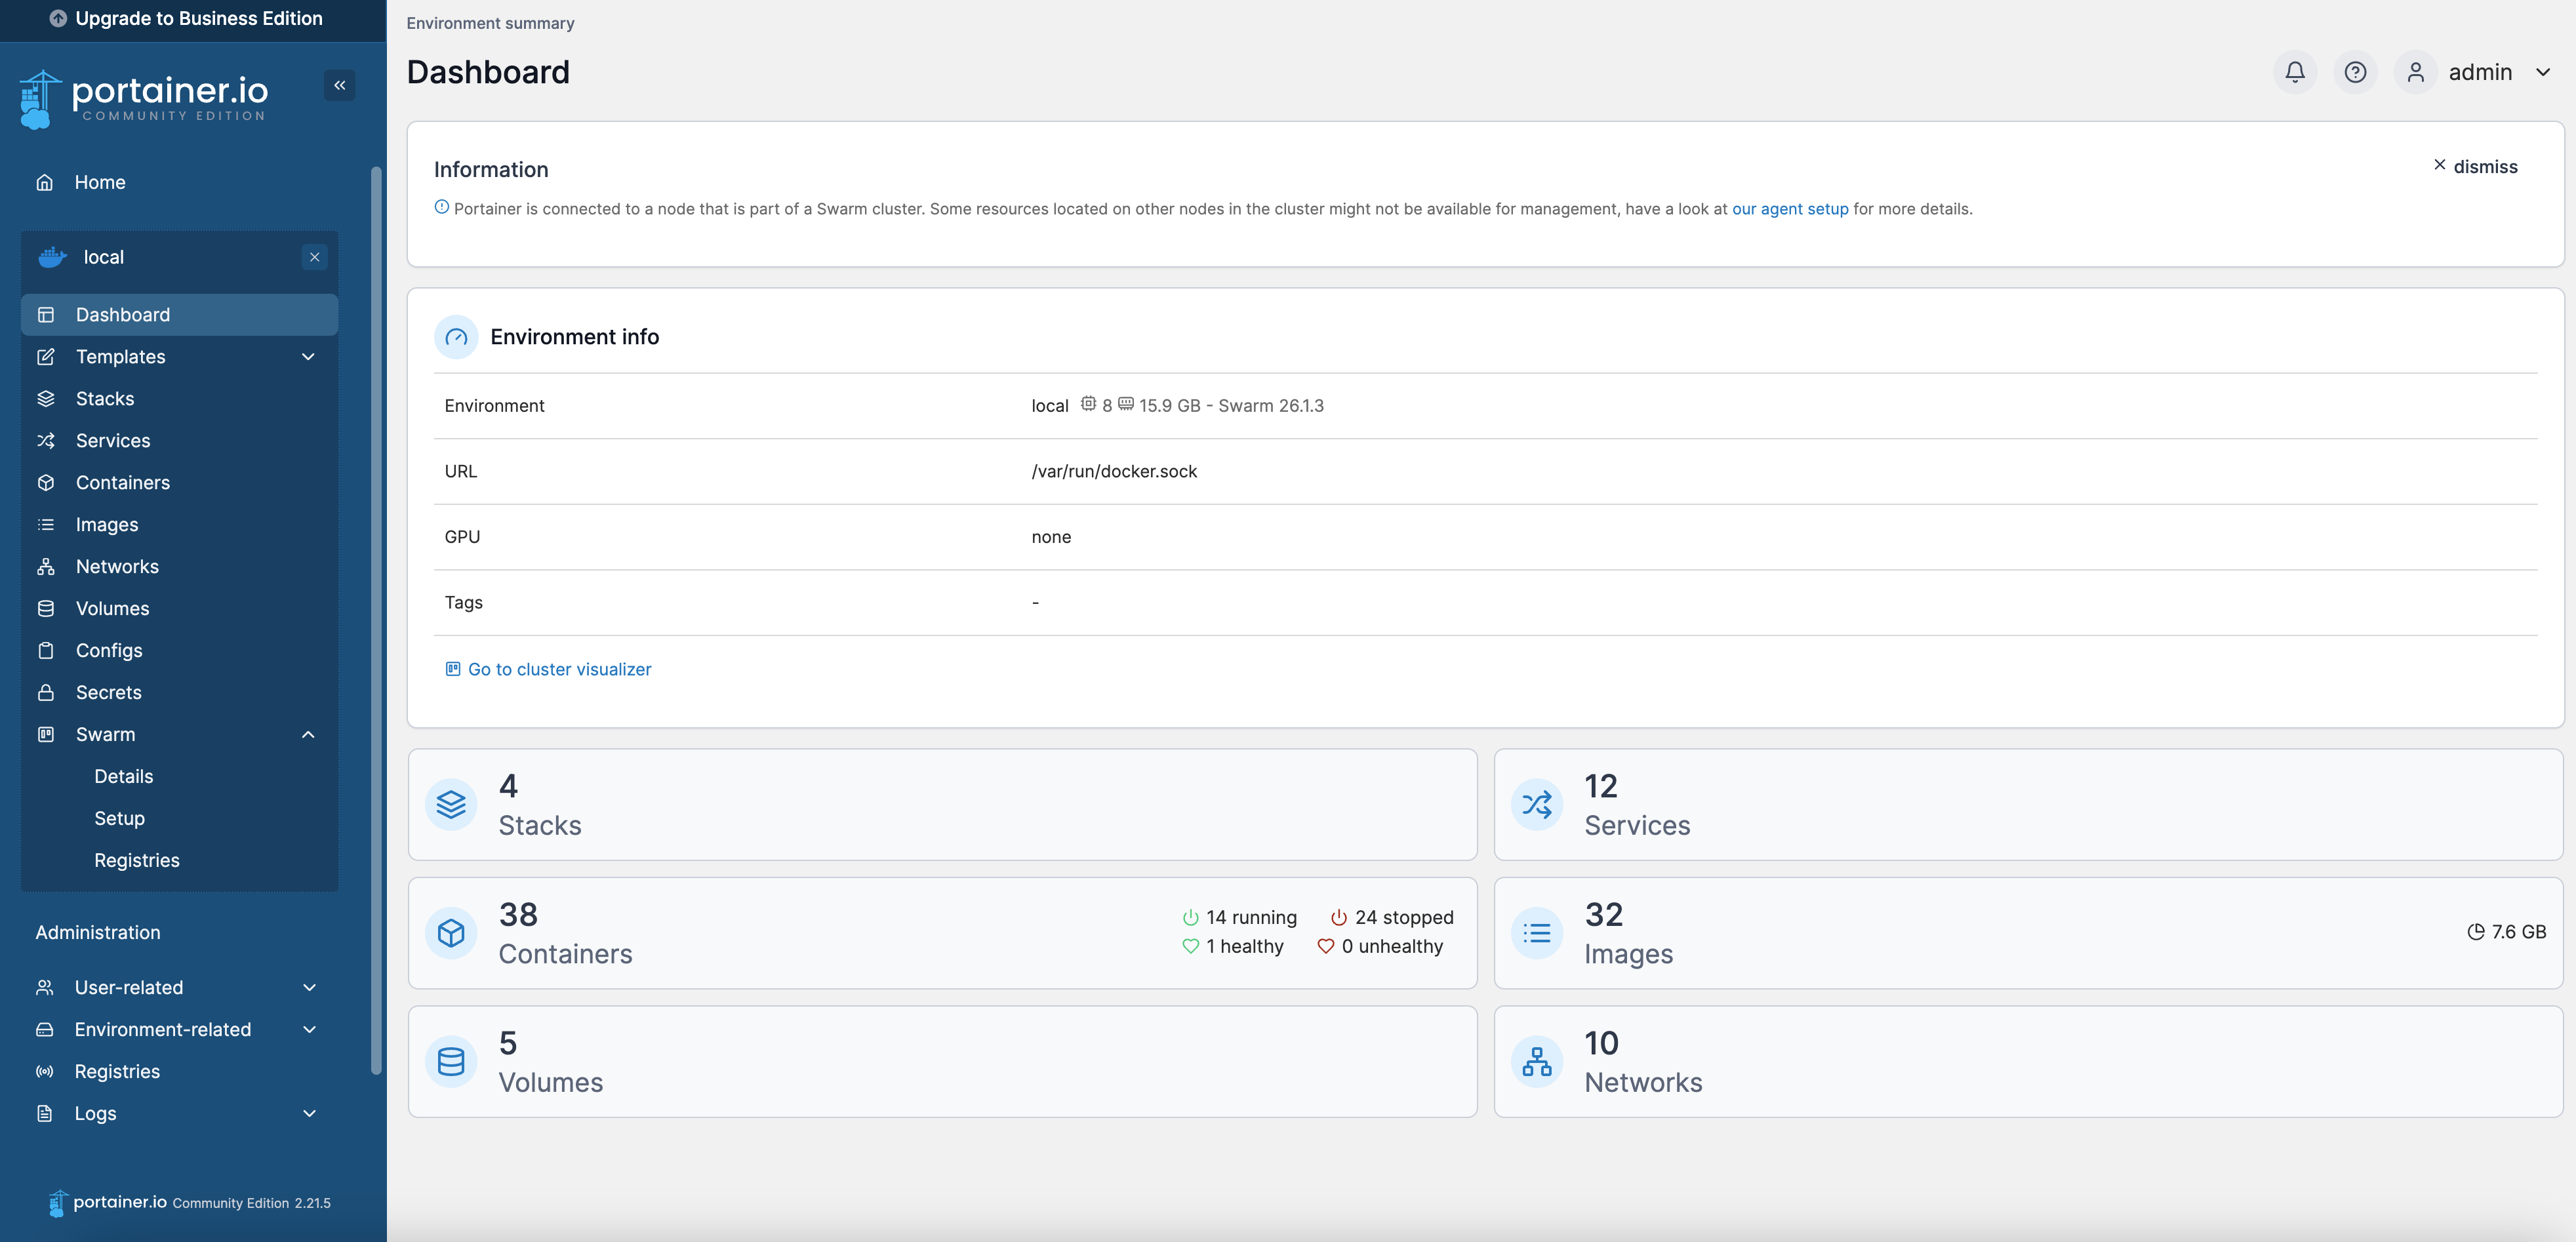Collapse sidebar with double chevron icon
The image size is (2576, 1242).
(x=340, y=85)
